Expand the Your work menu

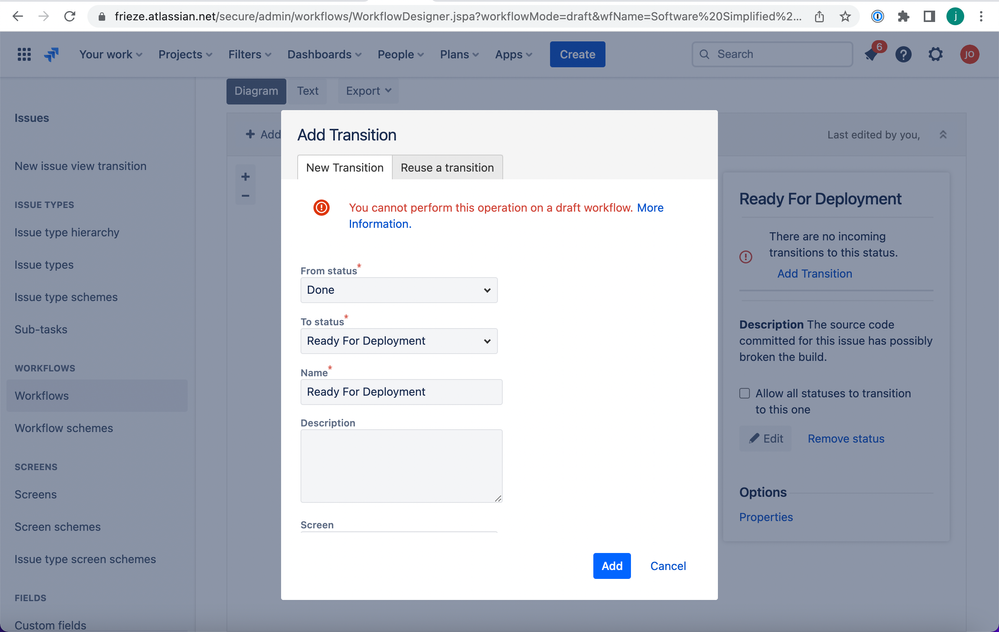point(111,55)
